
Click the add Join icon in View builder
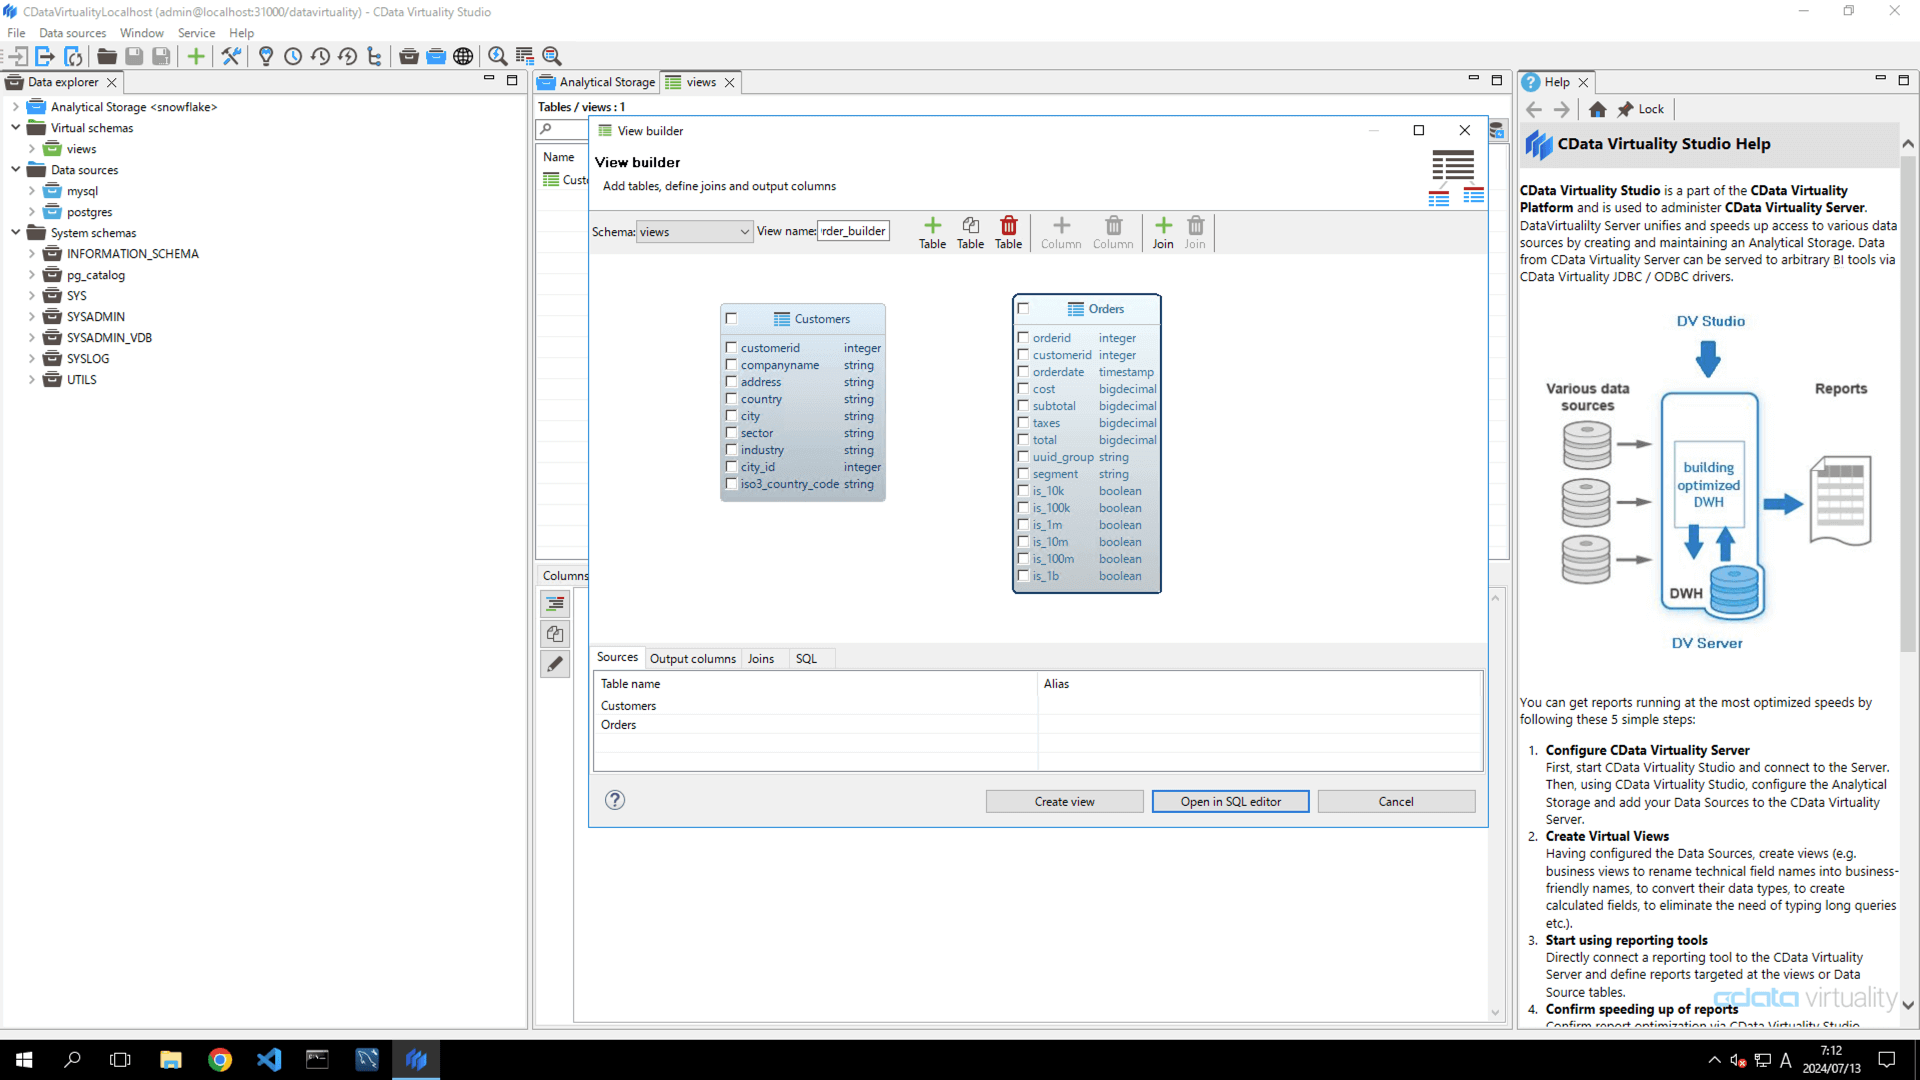click(x=1162, y=232)
